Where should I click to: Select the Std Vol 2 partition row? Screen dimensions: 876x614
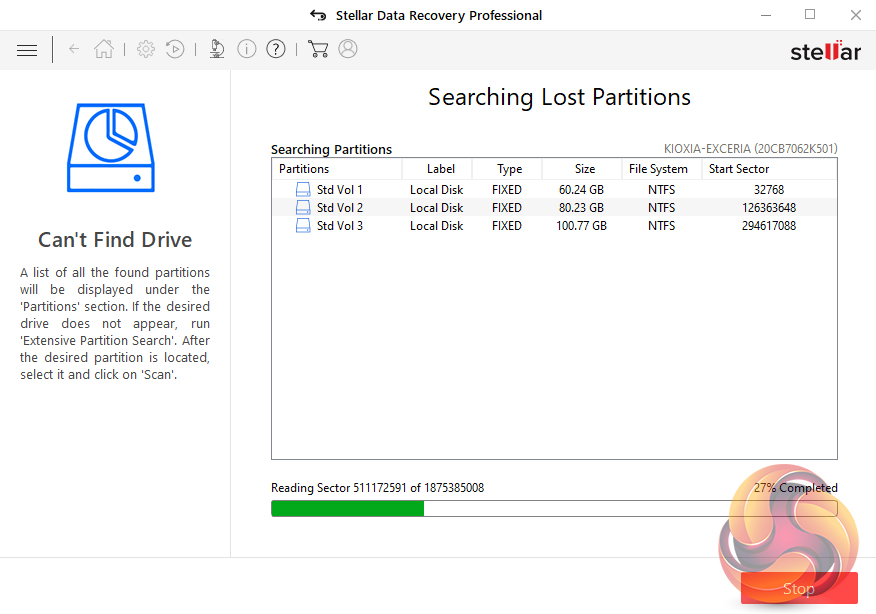click(x=339, y=208)
